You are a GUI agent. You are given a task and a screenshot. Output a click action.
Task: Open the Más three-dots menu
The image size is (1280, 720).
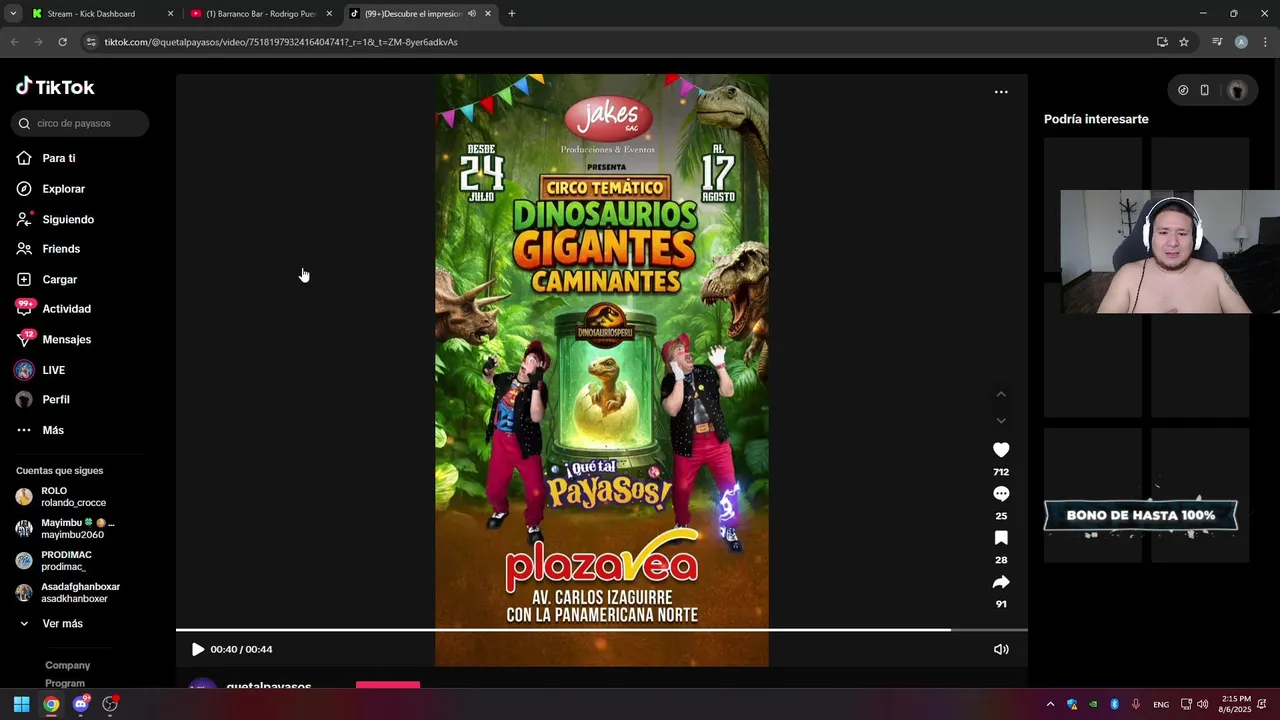40,430
